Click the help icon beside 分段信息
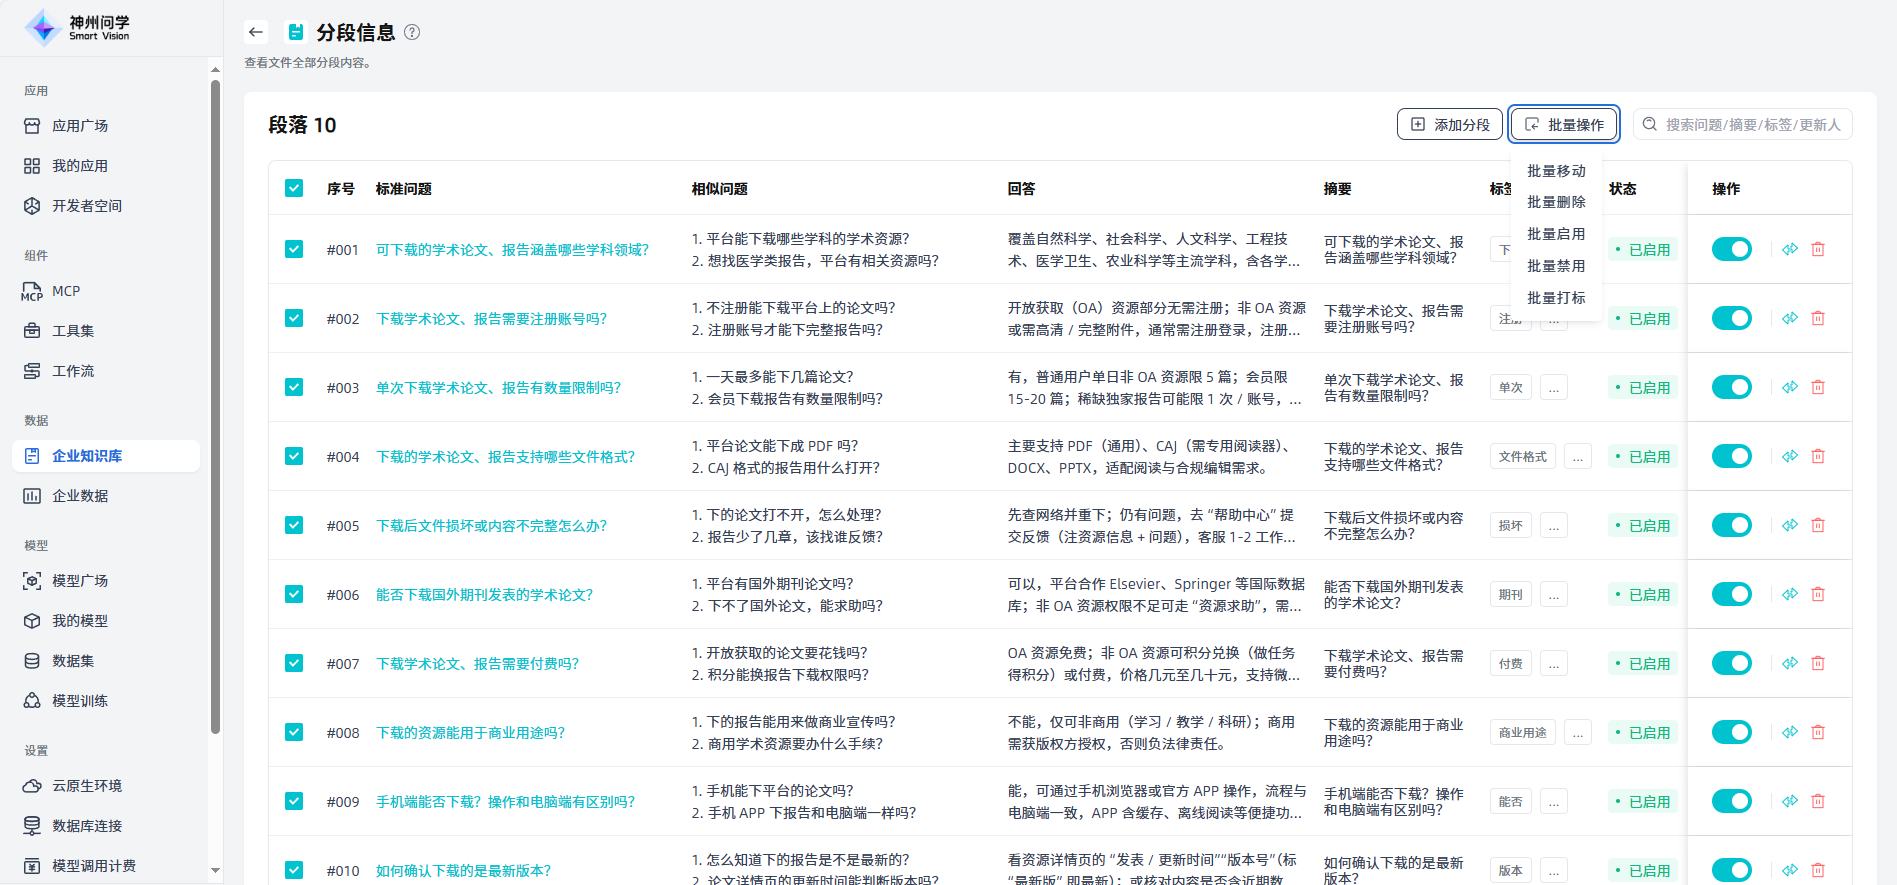 pyautogui.click(x=412, y=32)
